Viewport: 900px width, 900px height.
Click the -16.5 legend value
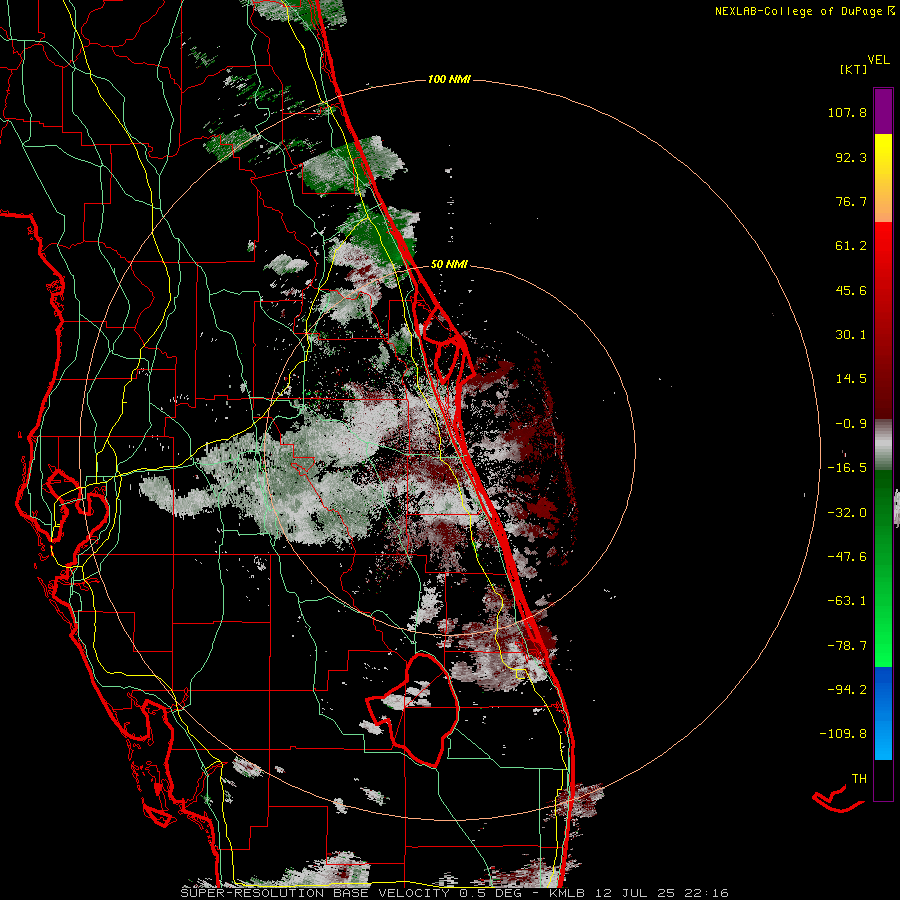tap(847, 468)
